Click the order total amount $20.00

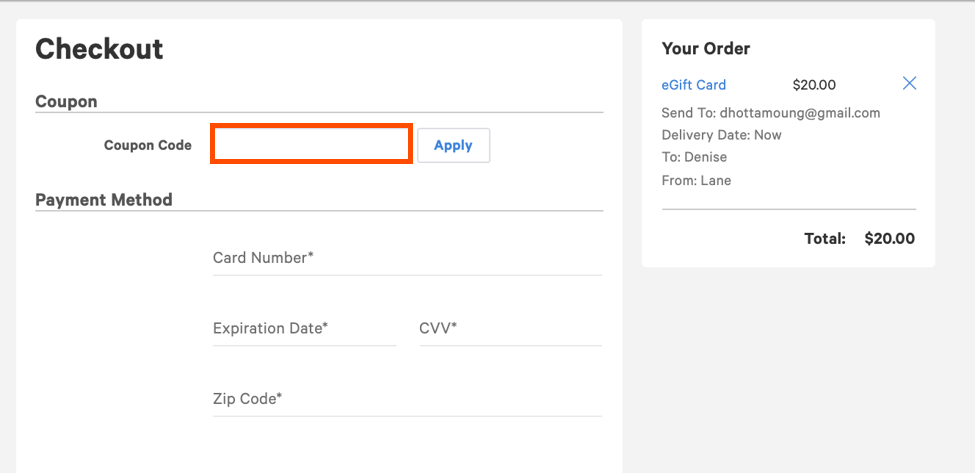[x=889, y=239]
